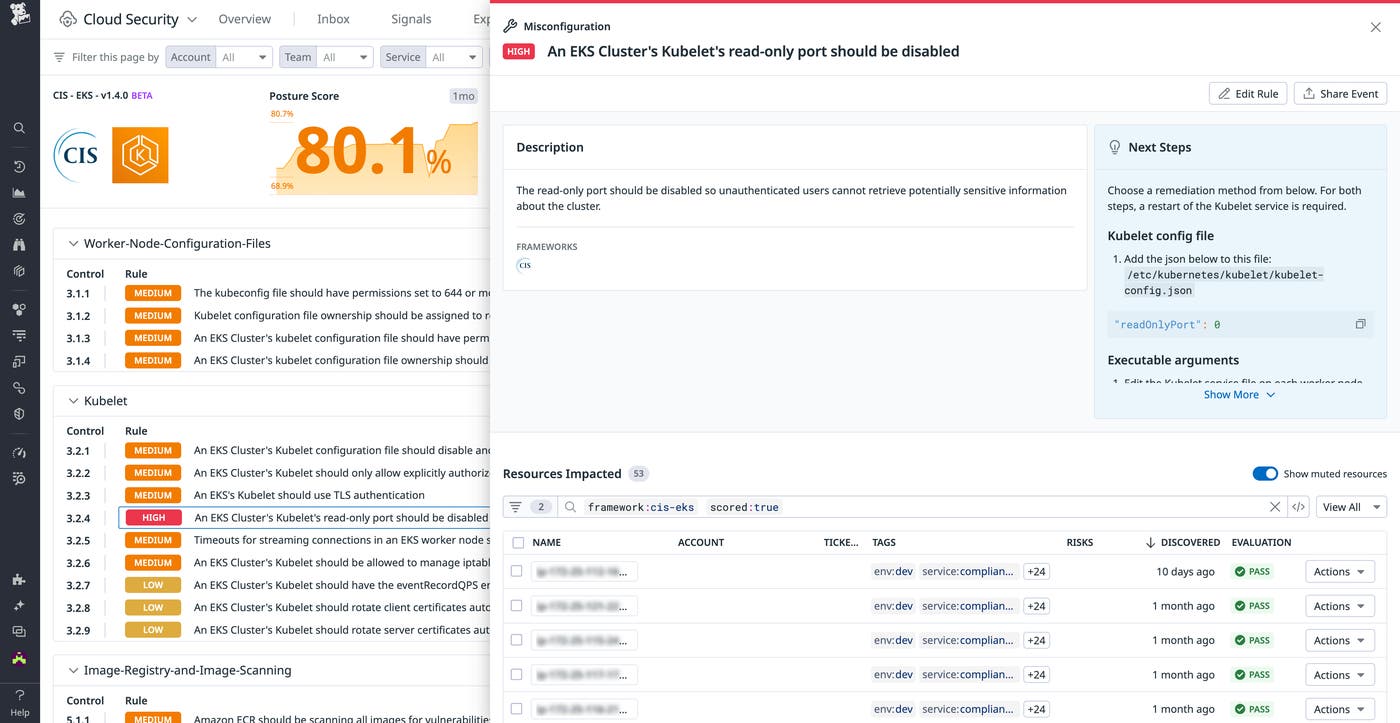Clear the search query with the X icon
1400x723 pixels.
tap(1275, 506)
